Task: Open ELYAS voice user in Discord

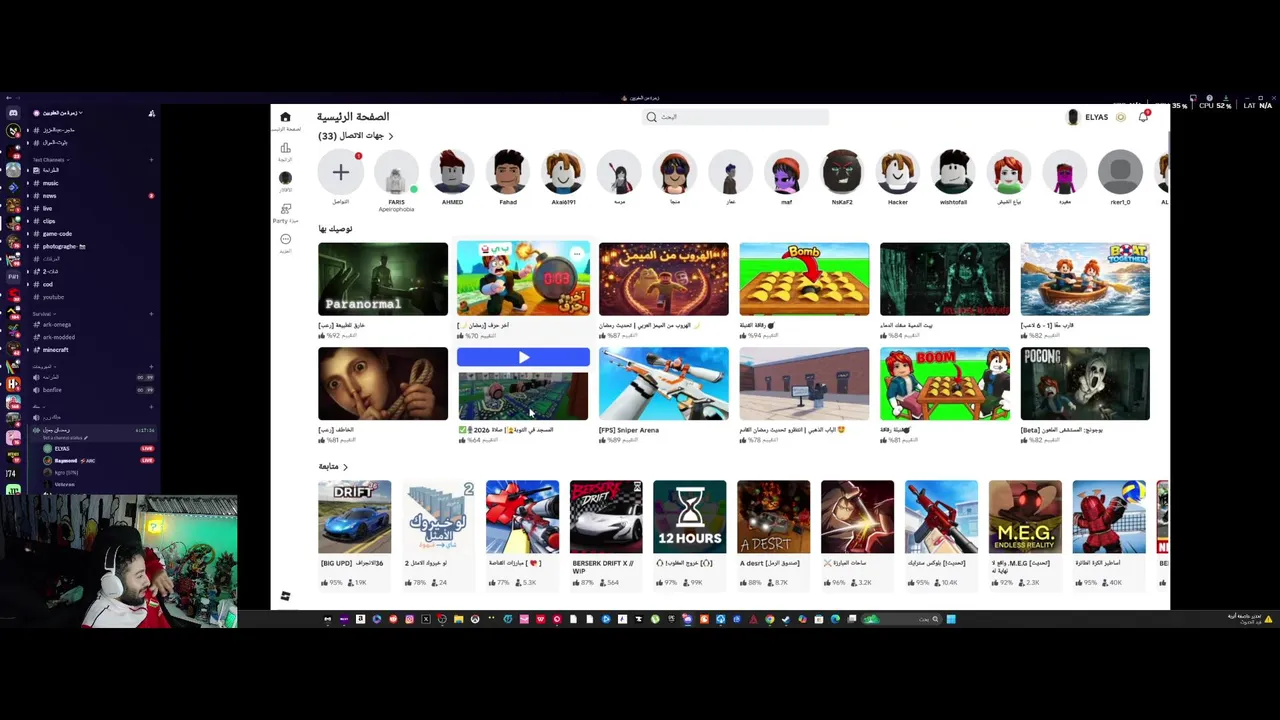Action: (62, 449)
